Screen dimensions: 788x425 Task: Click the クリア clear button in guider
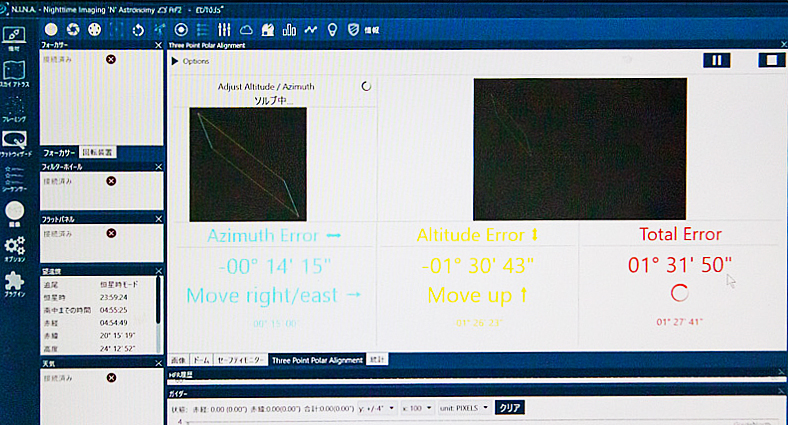(510, 408)
